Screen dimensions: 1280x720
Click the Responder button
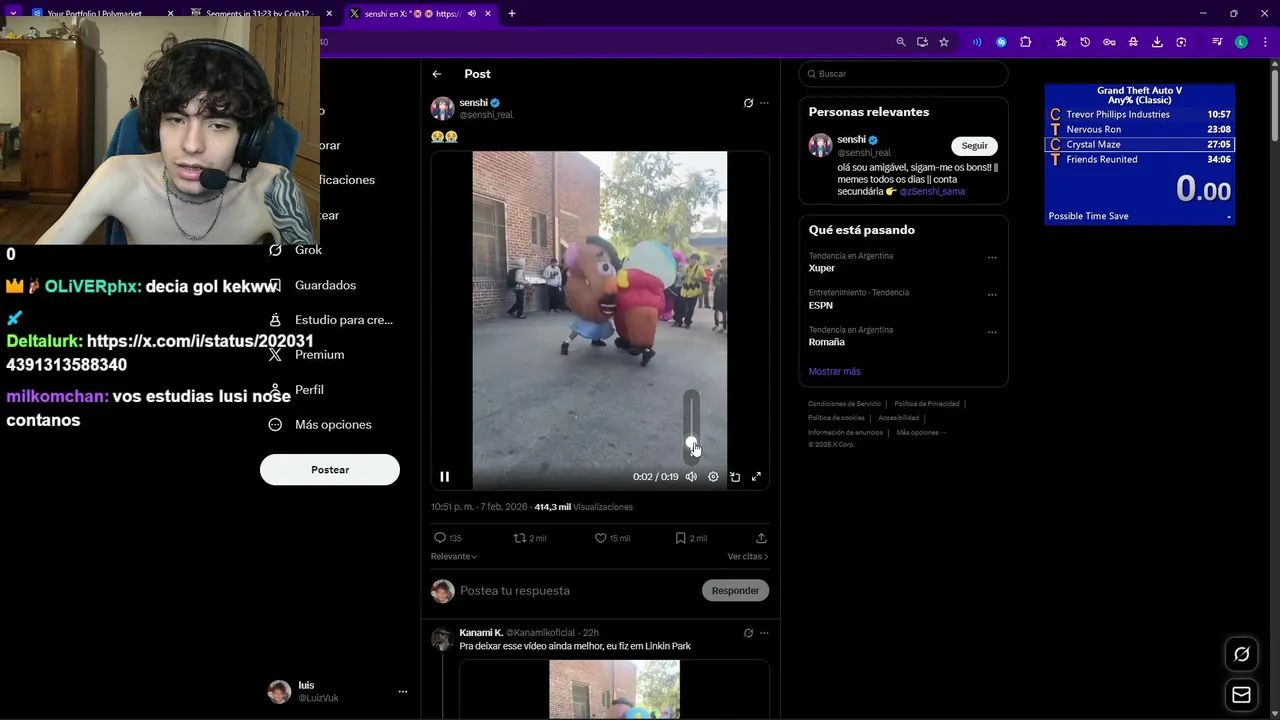pos(735,591)
